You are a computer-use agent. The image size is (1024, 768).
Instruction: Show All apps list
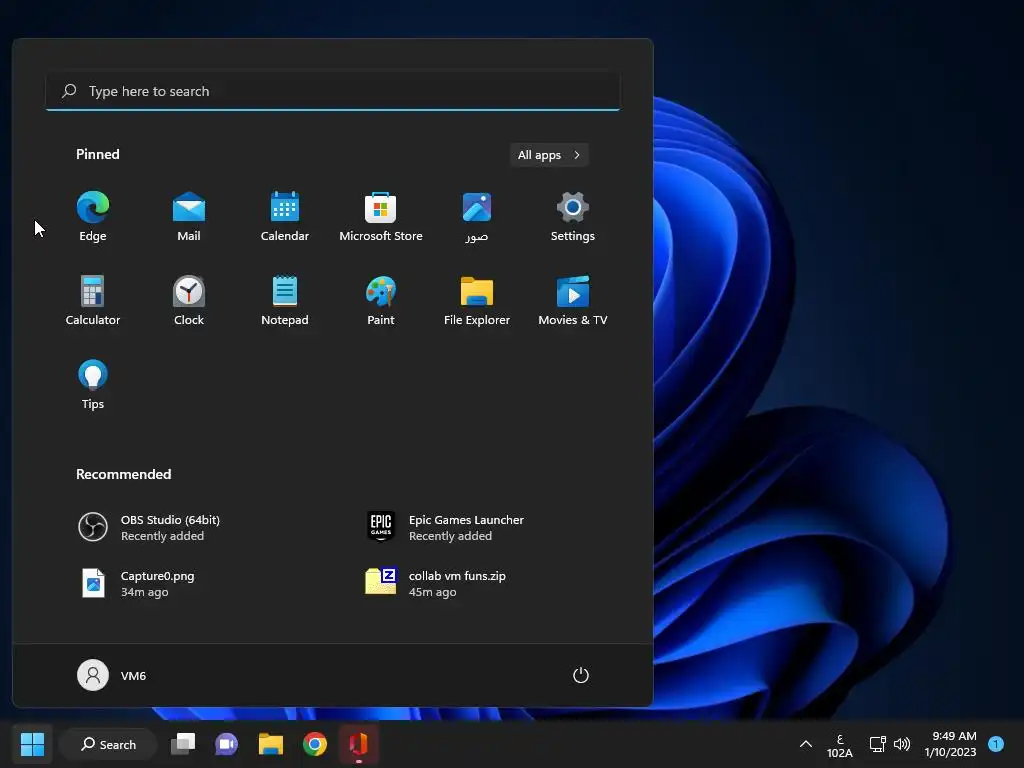549,155
